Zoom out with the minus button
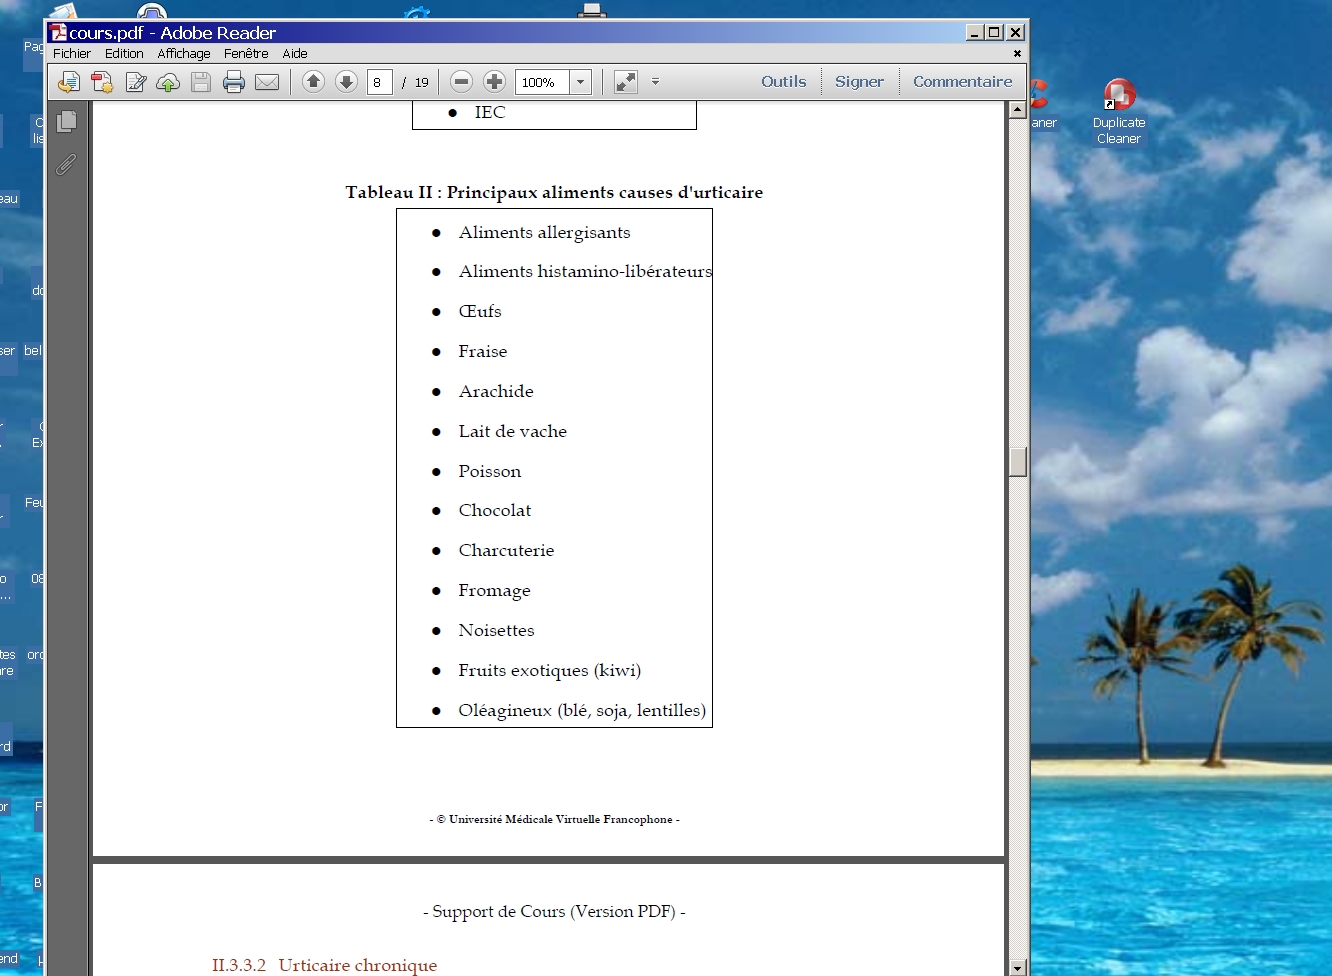Image resolution: width=1332 pixels, height=976 pixels. click(461, 82)
